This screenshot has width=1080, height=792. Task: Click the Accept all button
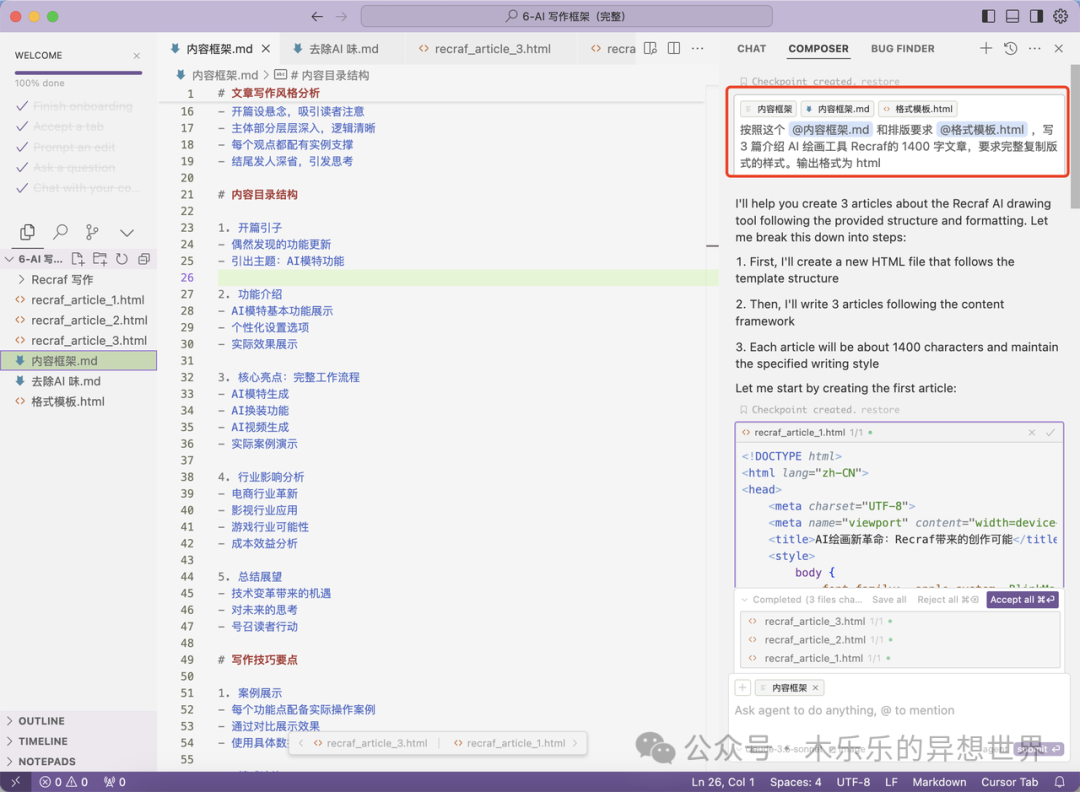pyautogui.click(x=1021, y=600)
